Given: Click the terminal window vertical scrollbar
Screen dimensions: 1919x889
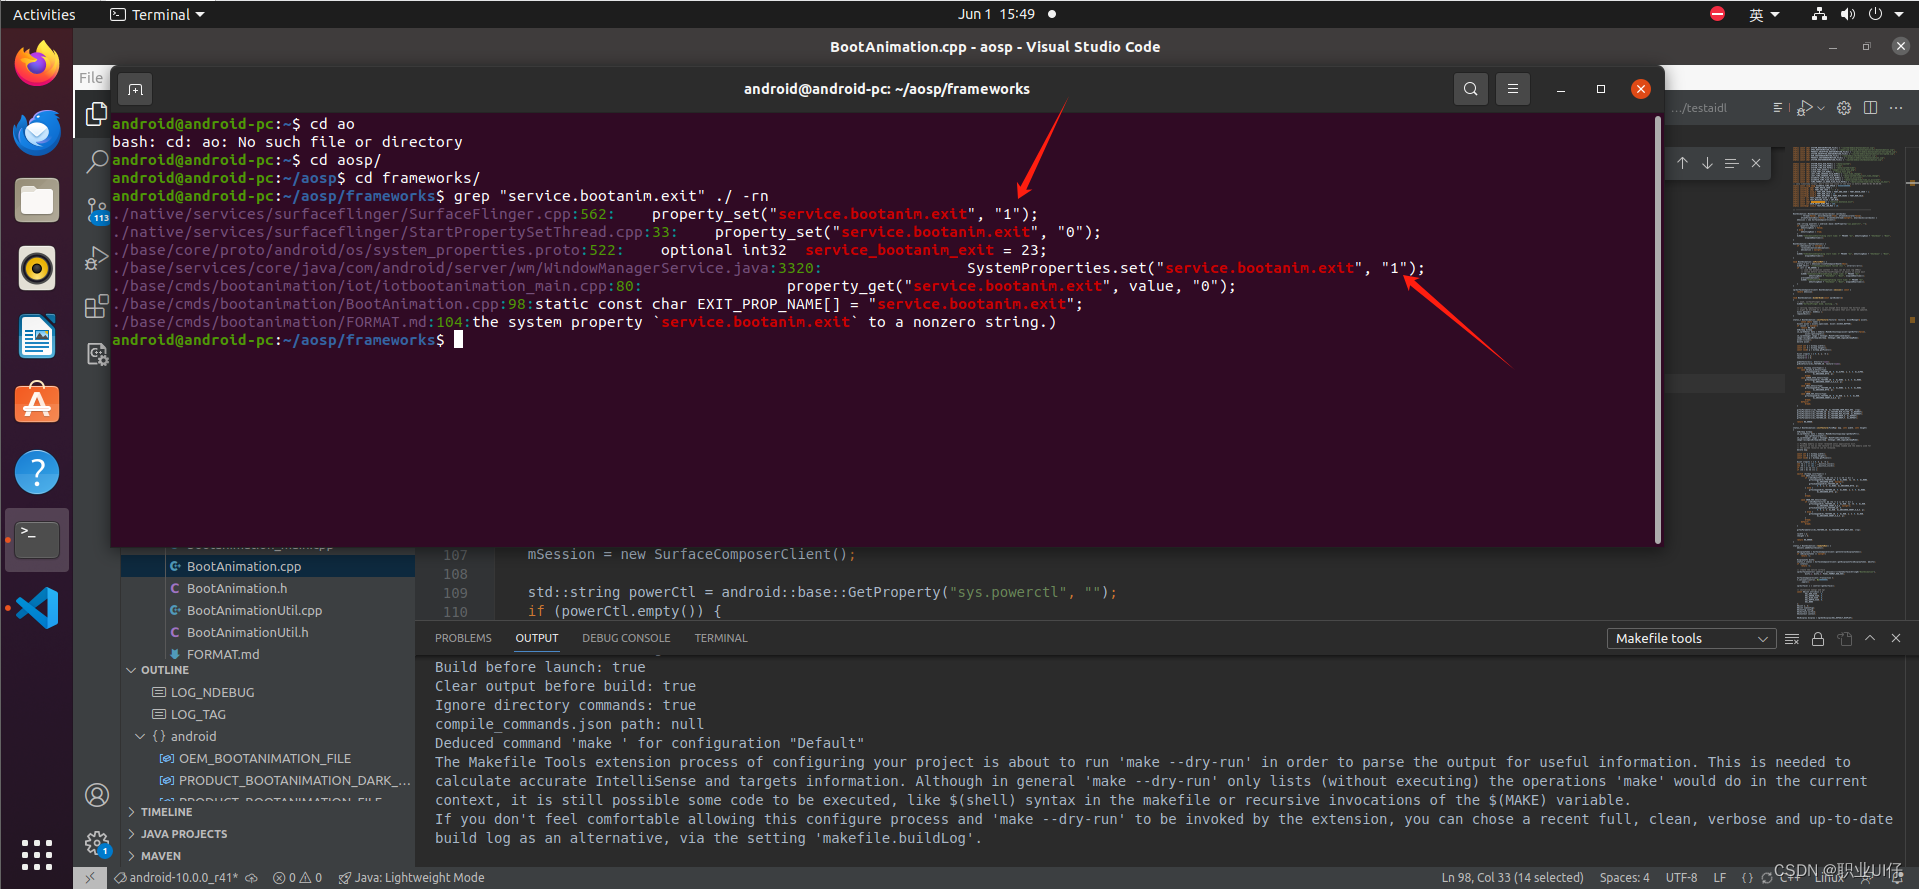Looking at the screenshot, I should 1657,330.
